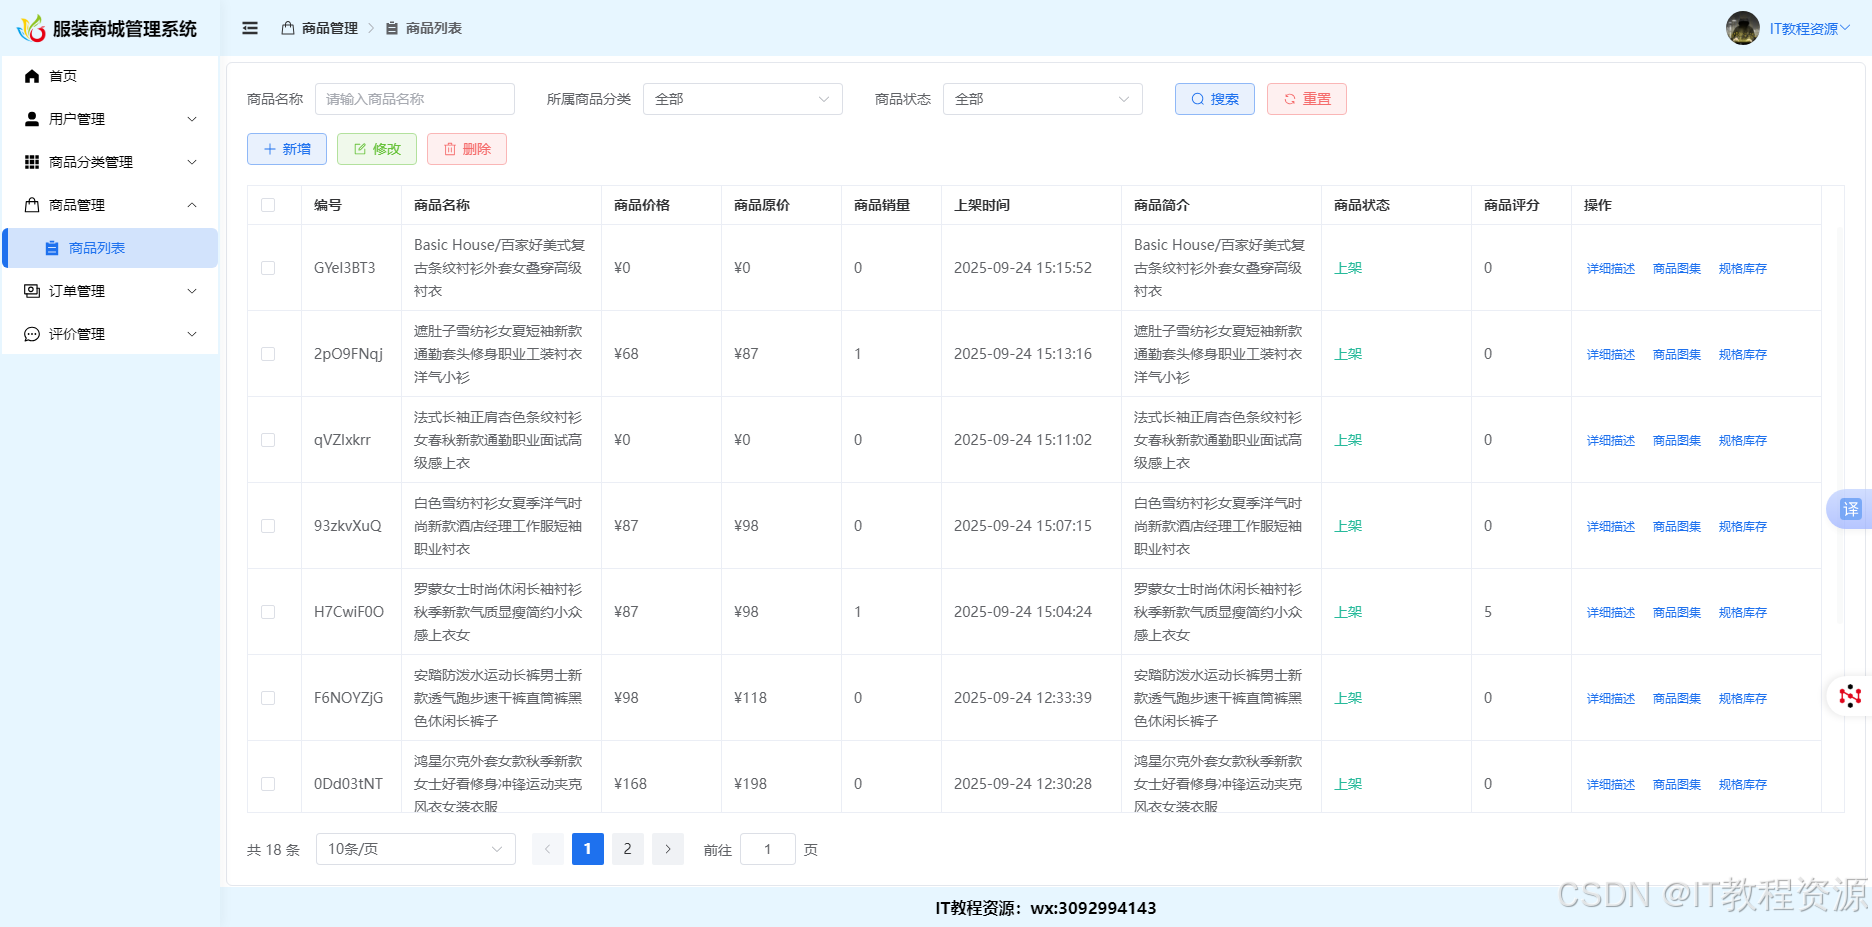Check the row for product H7CwiF0O

pyautogui.click(x=268, y=612)
